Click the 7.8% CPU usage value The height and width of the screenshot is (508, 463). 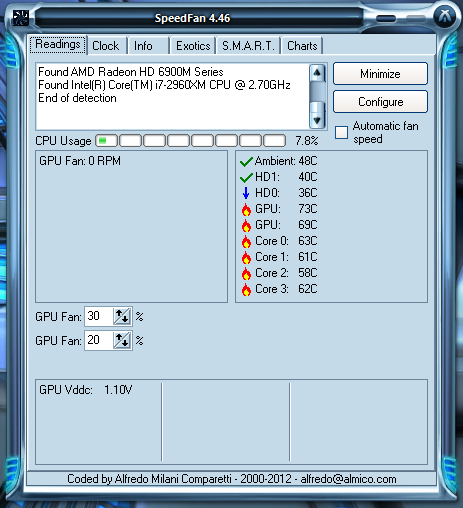[307, 141]
